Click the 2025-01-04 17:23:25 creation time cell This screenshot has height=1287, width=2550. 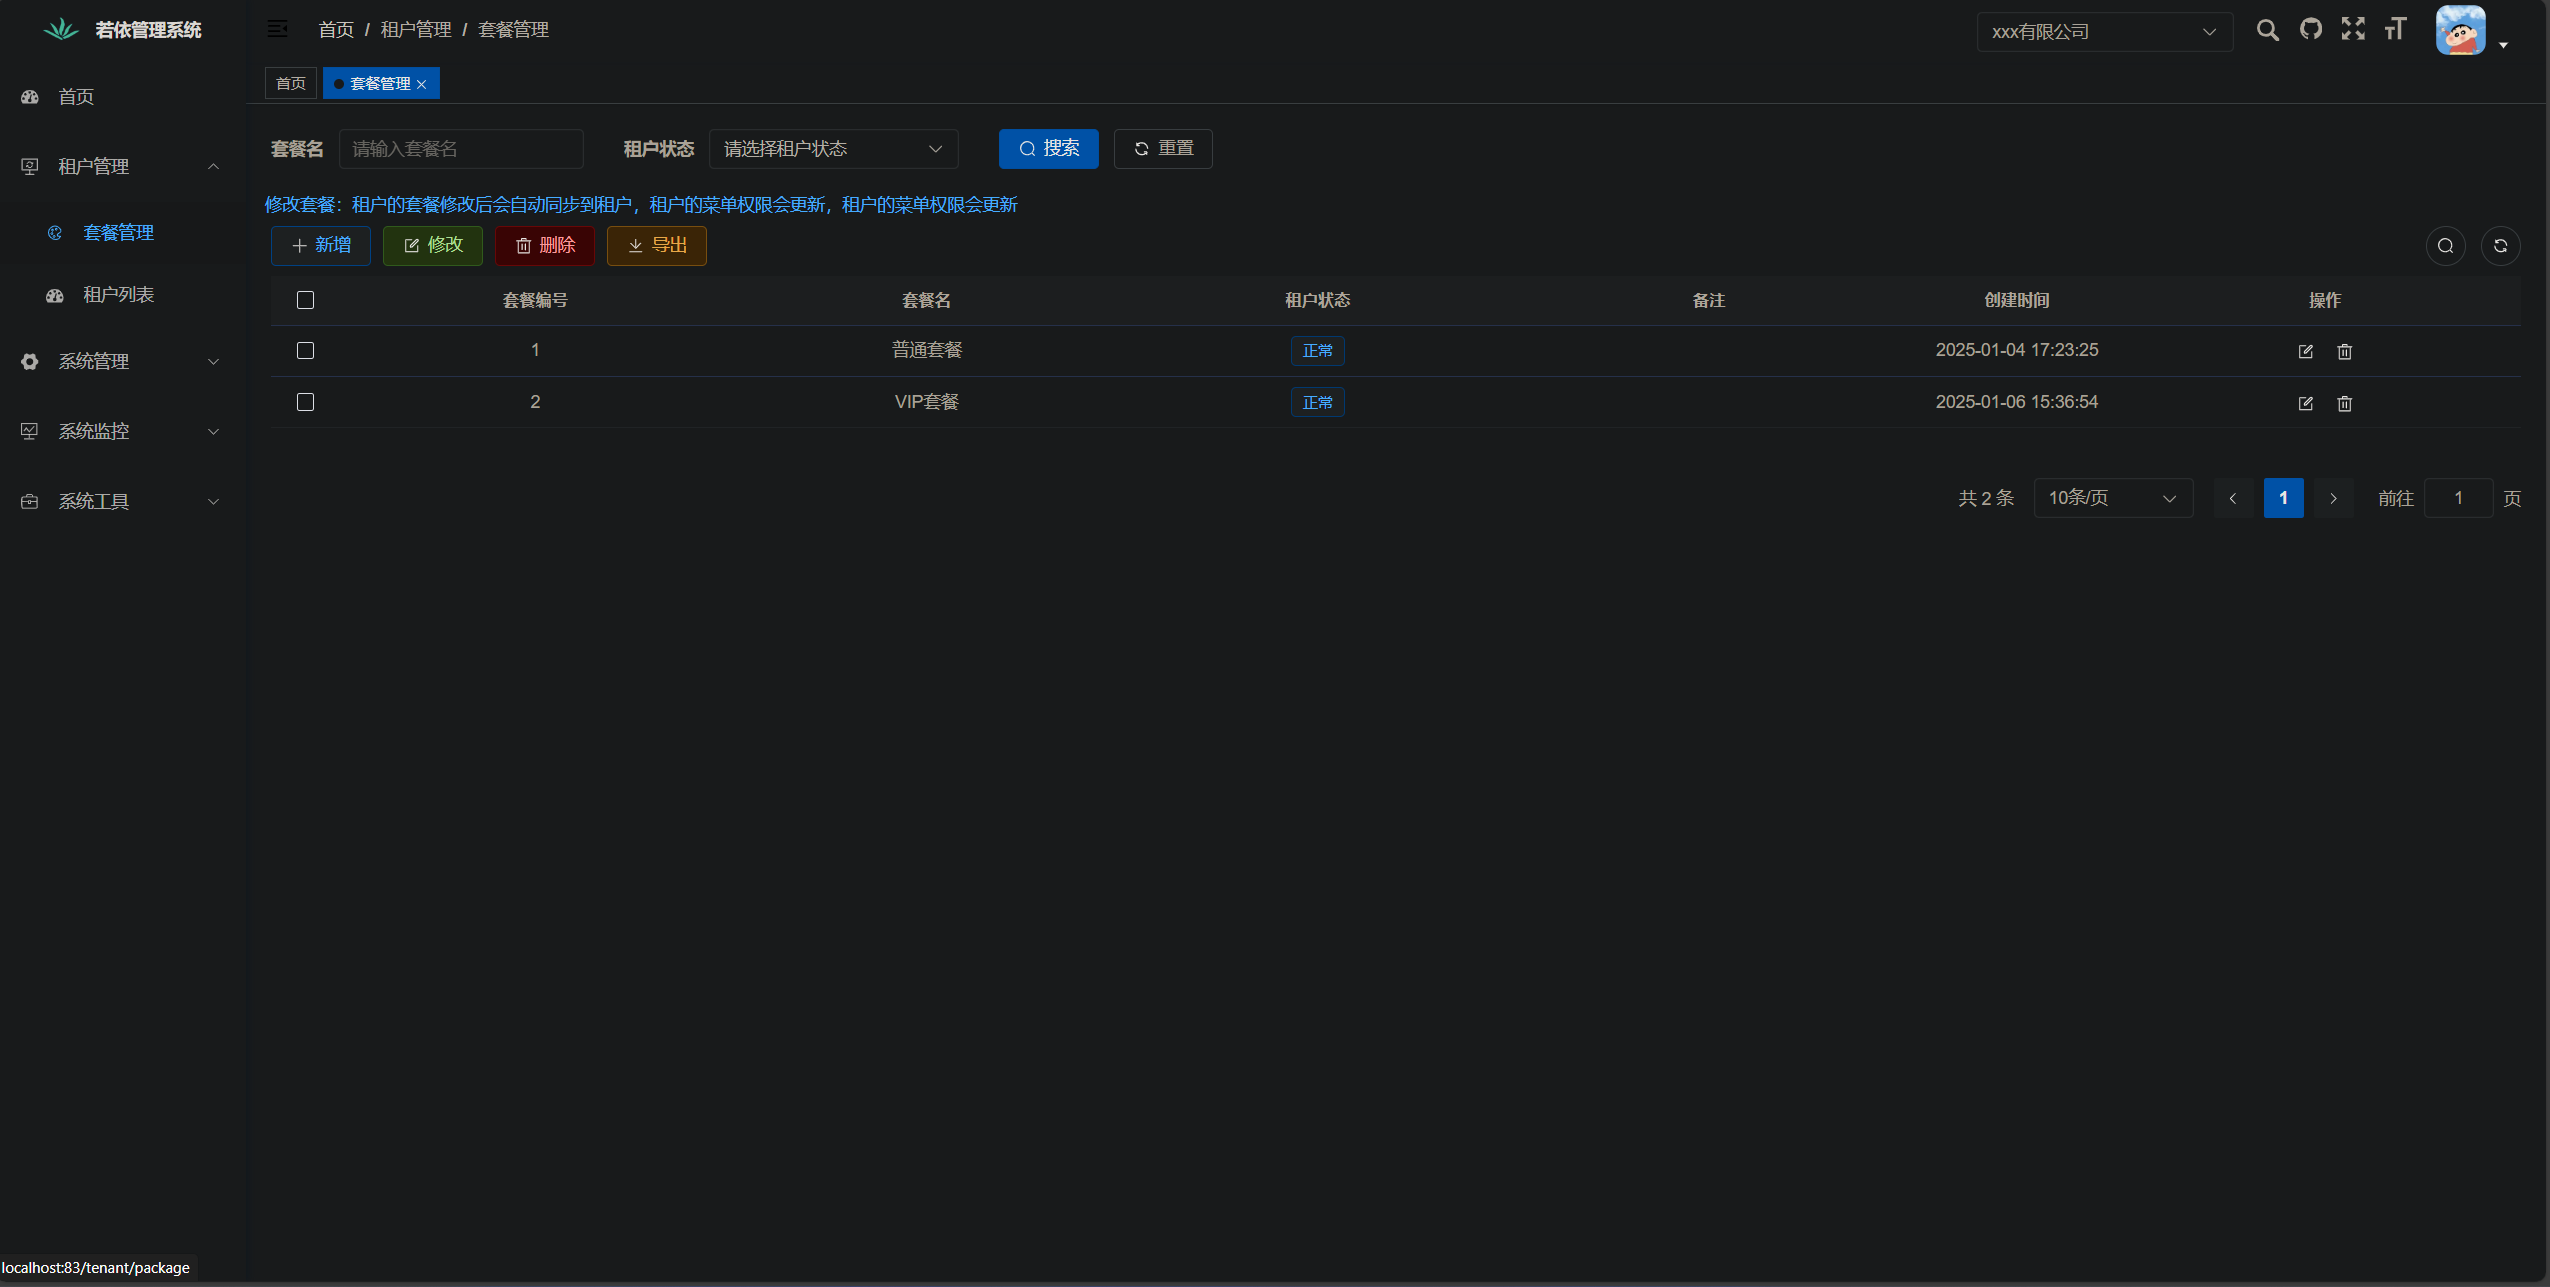click(x=2016, y=350)
